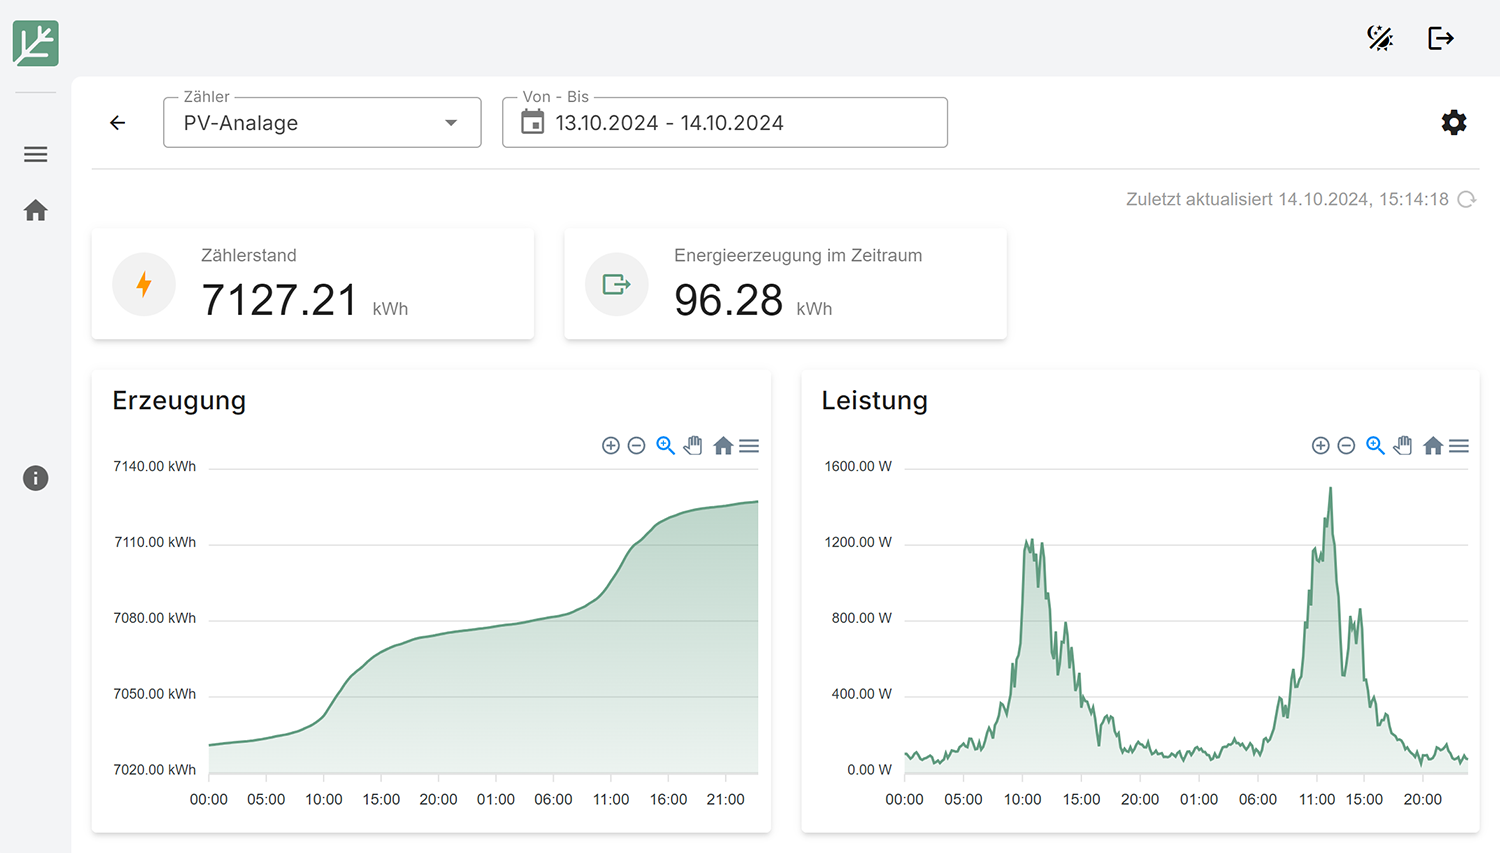The image size is (1500, 853).
Task: Zoom in on the Leistung chart
Action: (x=1321, y=446)
